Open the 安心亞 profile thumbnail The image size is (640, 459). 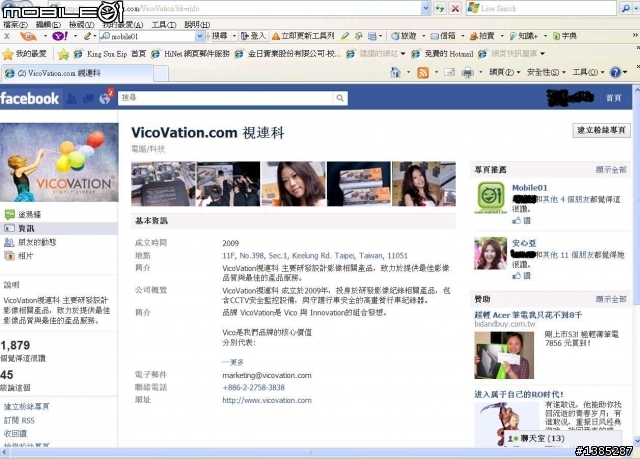coord(491,253)
